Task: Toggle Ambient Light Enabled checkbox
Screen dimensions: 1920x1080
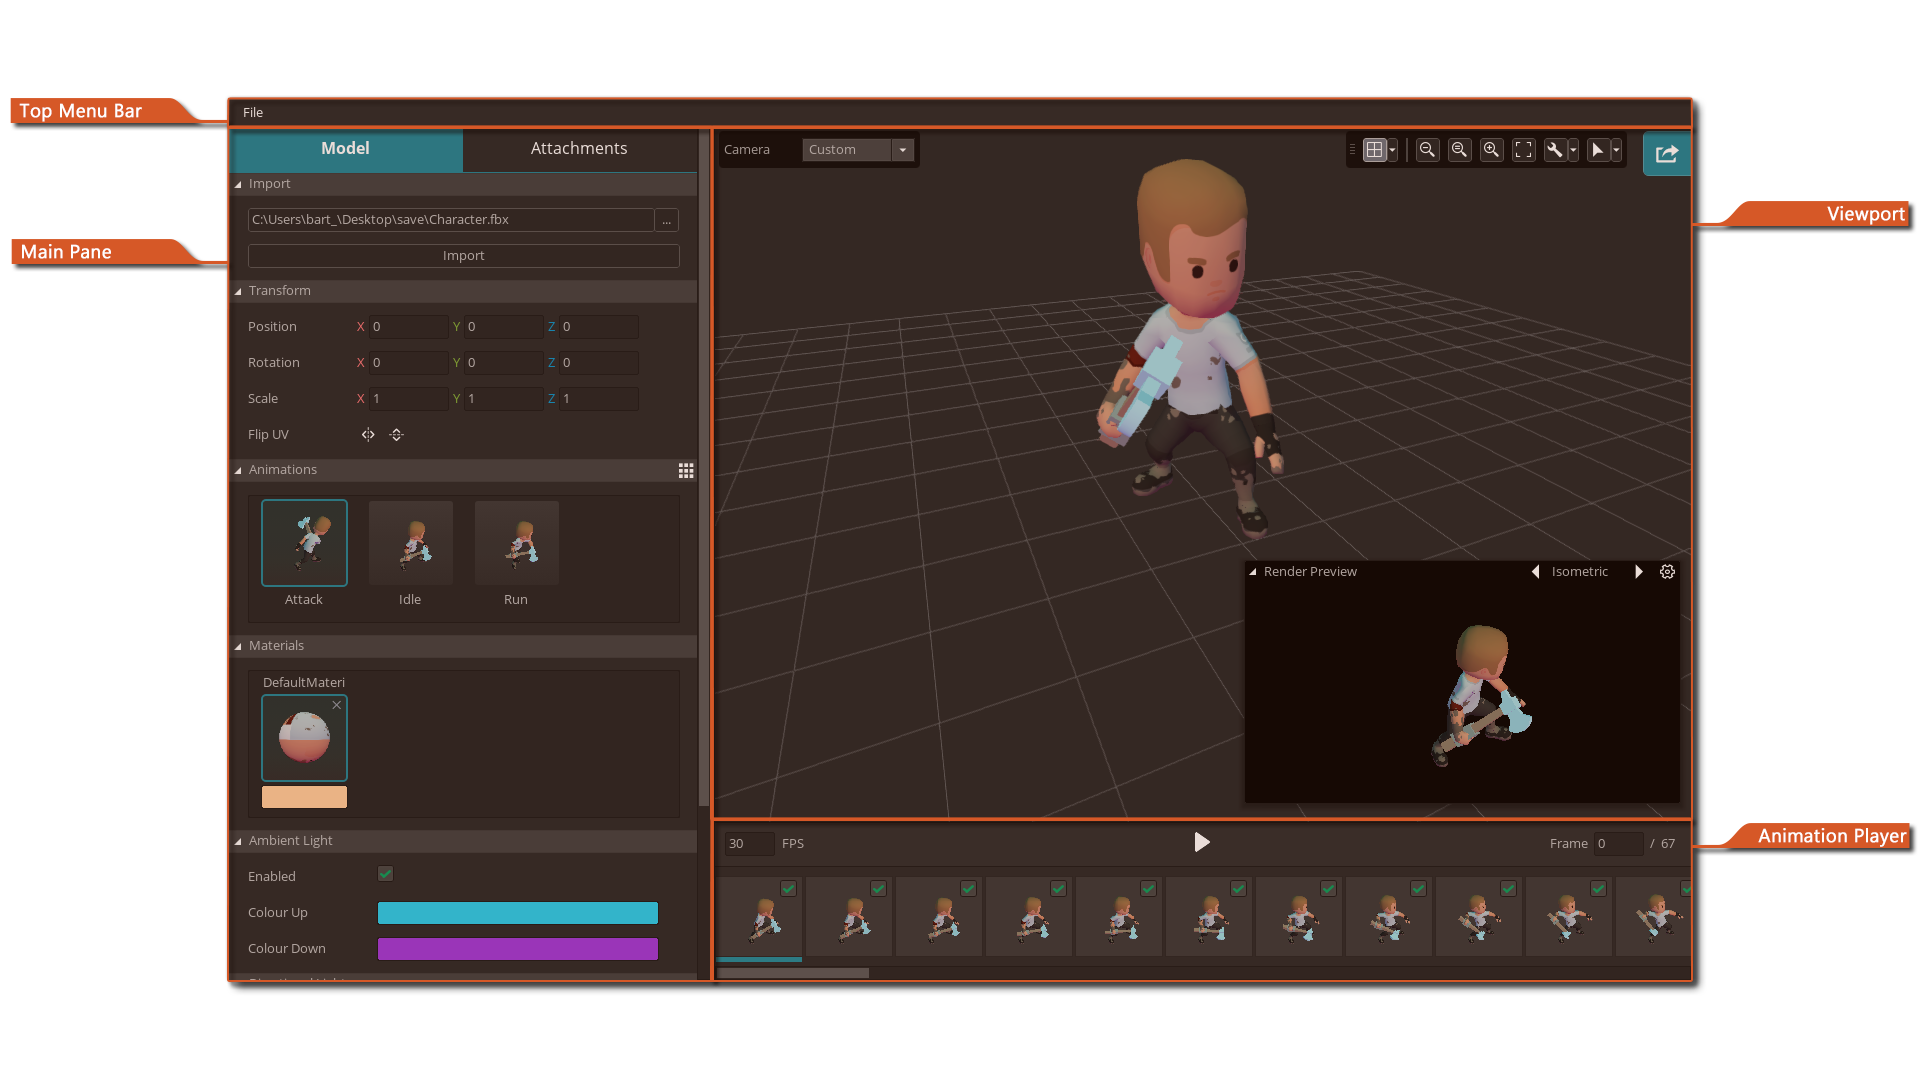Action: pyautogui.click(x=385, y=874)
